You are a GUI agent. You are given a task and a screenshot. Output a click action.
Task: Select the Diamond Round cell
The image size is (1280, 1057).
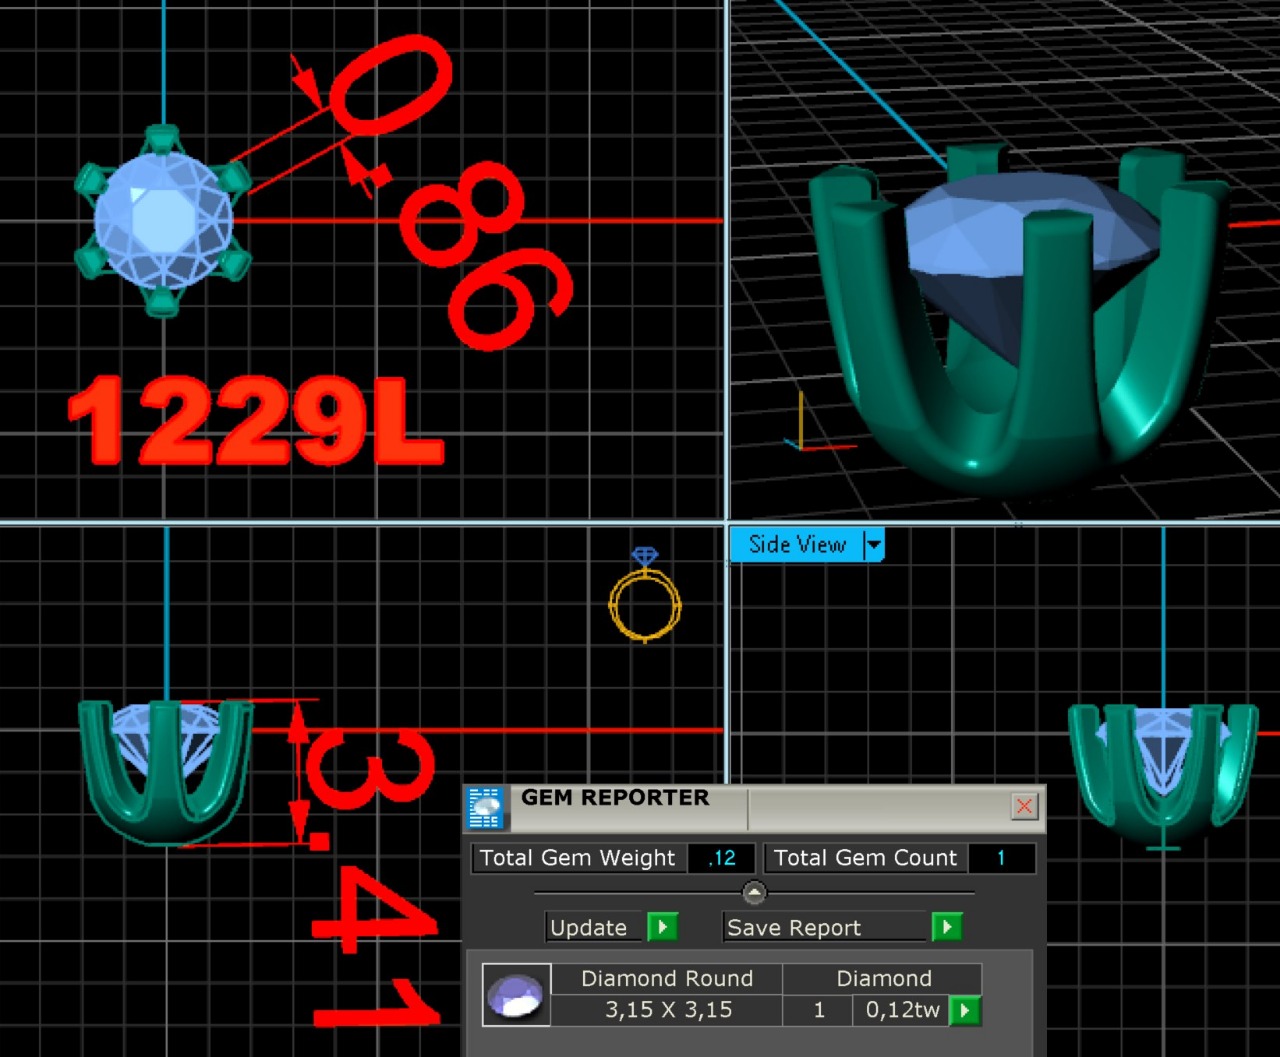click(667, 979)
